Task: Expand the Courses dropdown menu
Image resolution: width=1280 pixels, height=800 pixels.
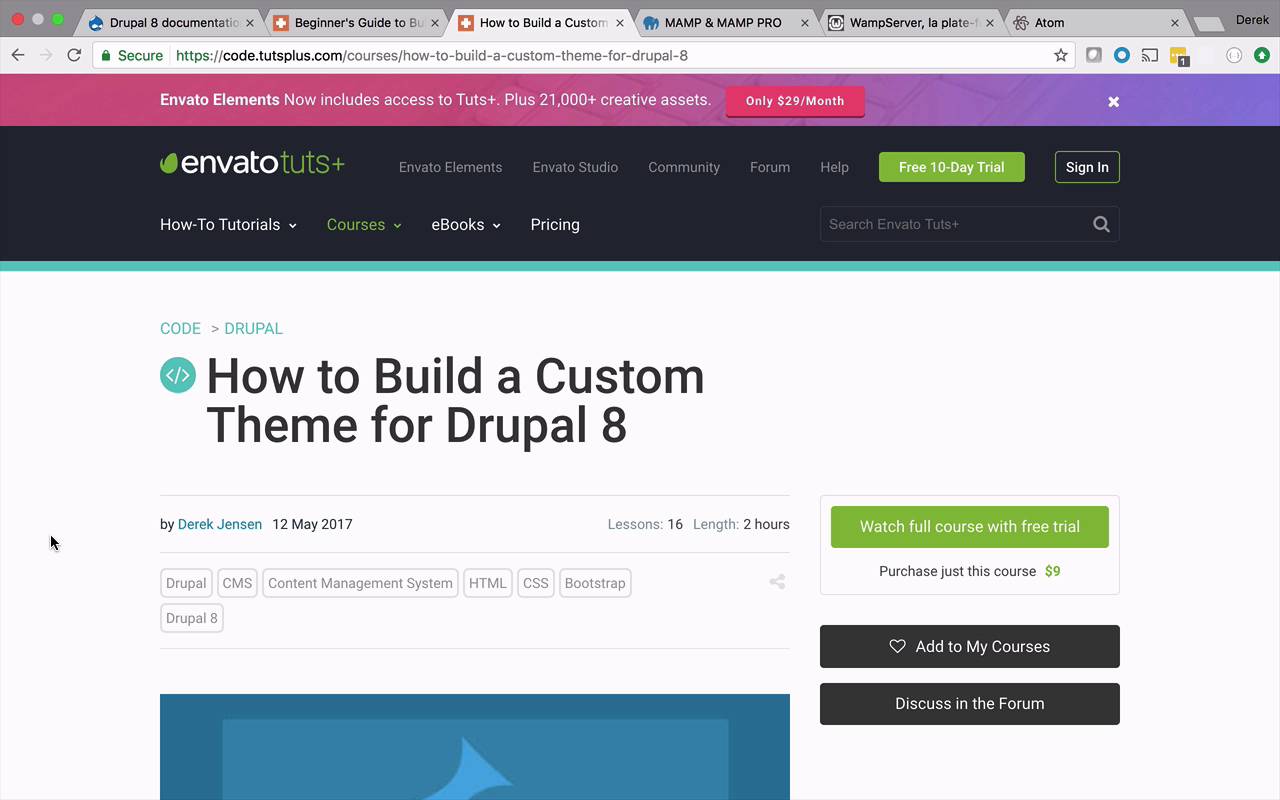Action: point(364,224)
